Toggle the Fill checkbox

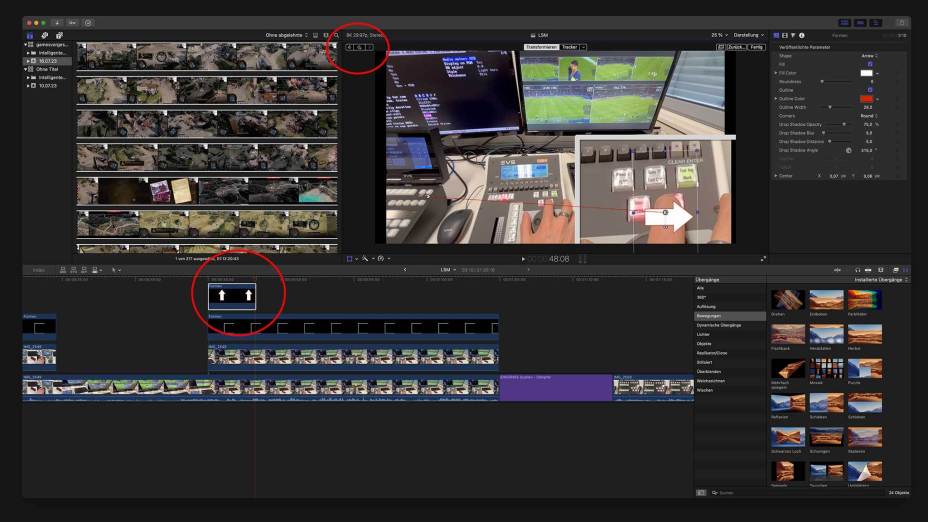click(x=870, y=64)
